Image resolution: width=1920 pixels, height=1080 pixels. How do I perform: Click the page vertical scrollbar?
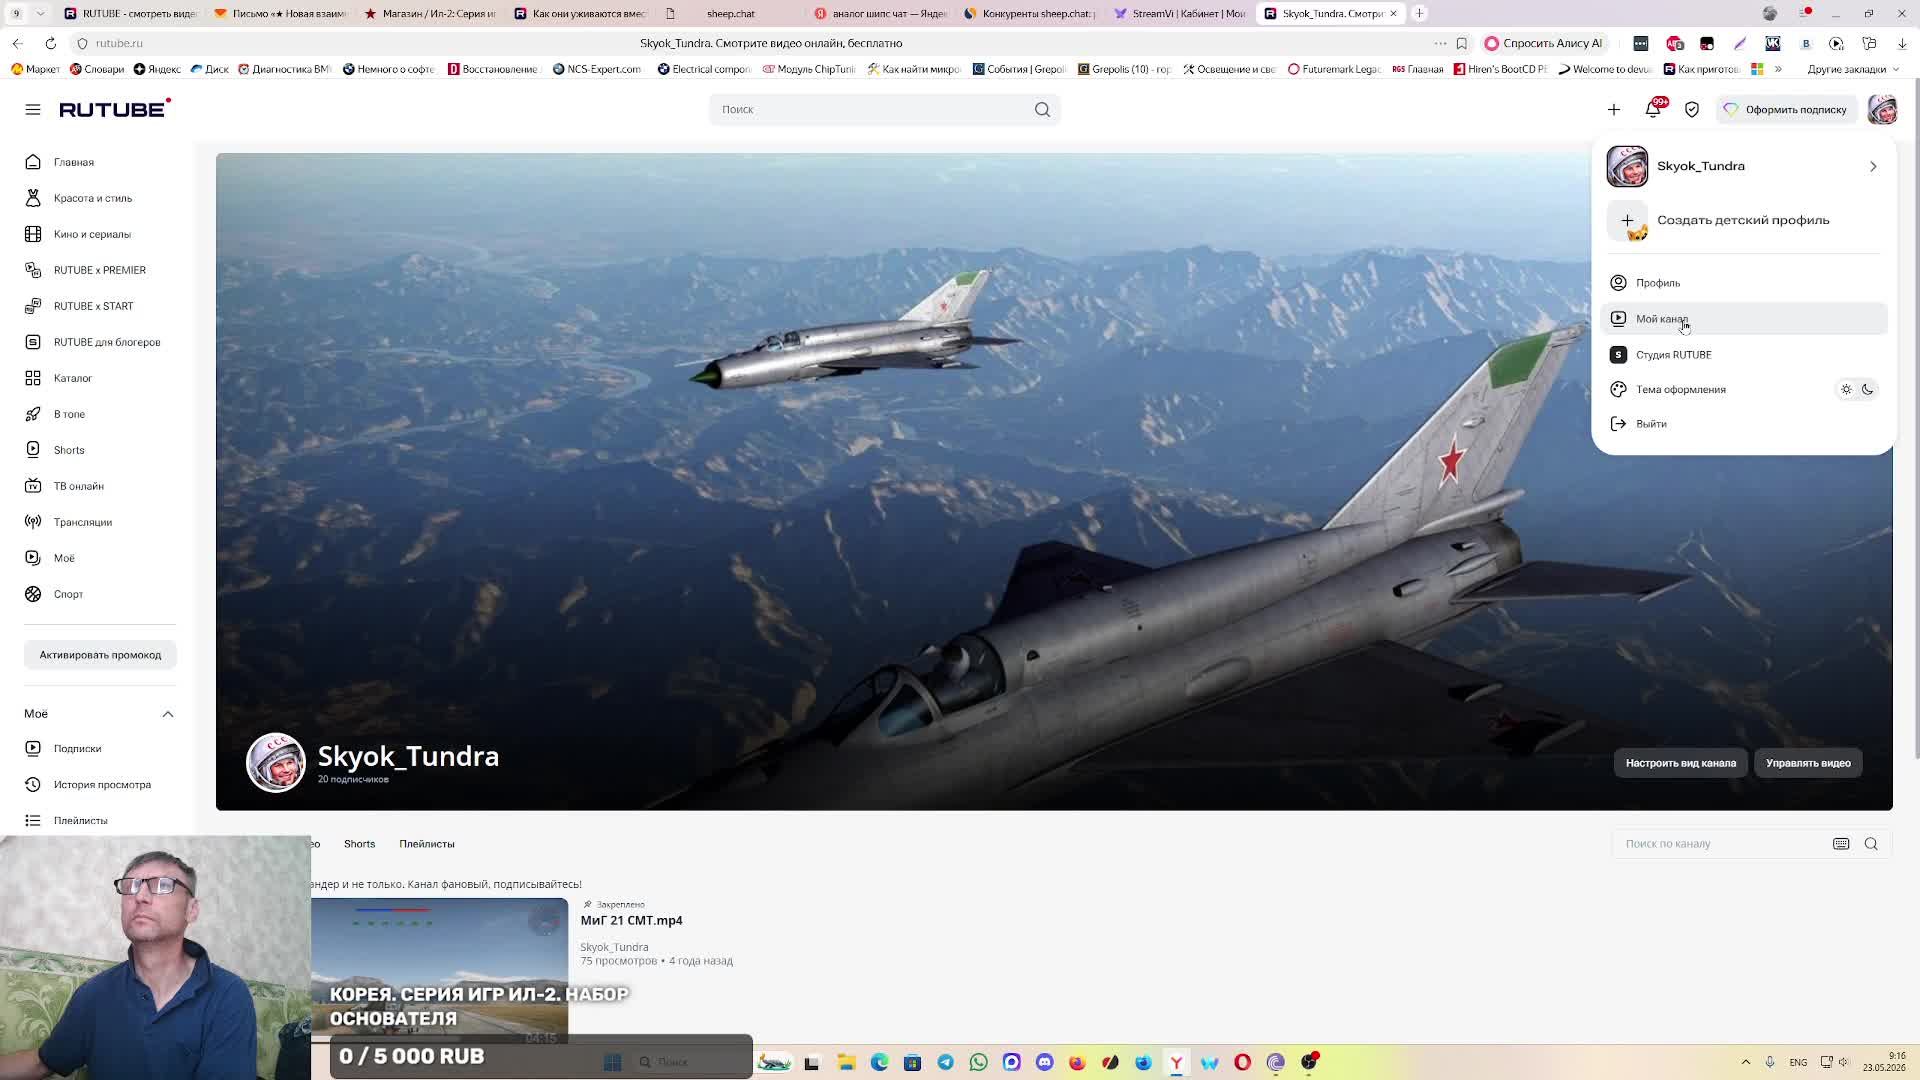pos(1915,450)
